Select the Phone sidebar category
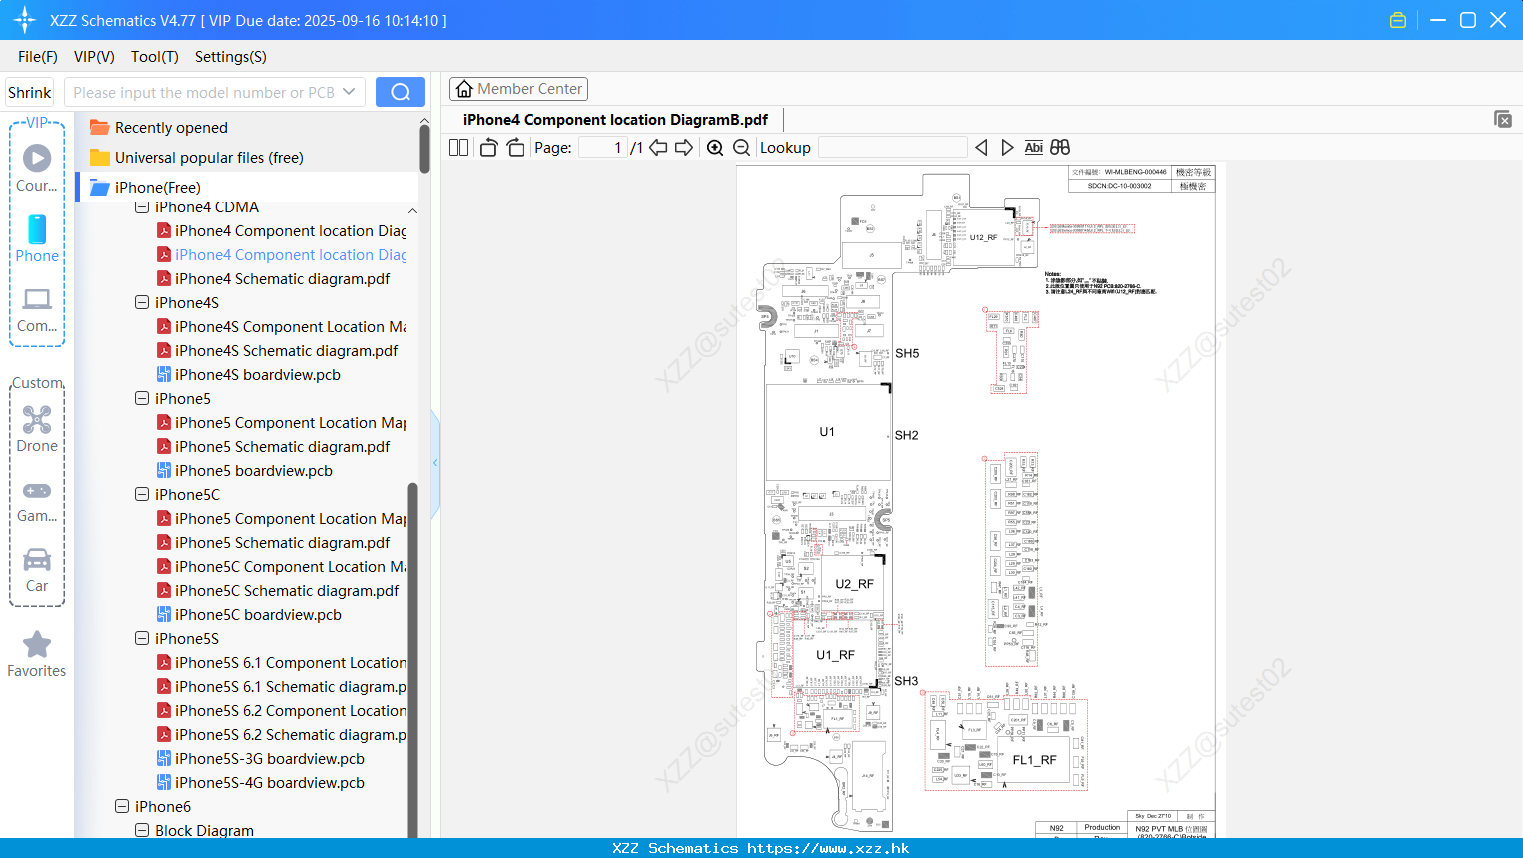 [37, 239]
